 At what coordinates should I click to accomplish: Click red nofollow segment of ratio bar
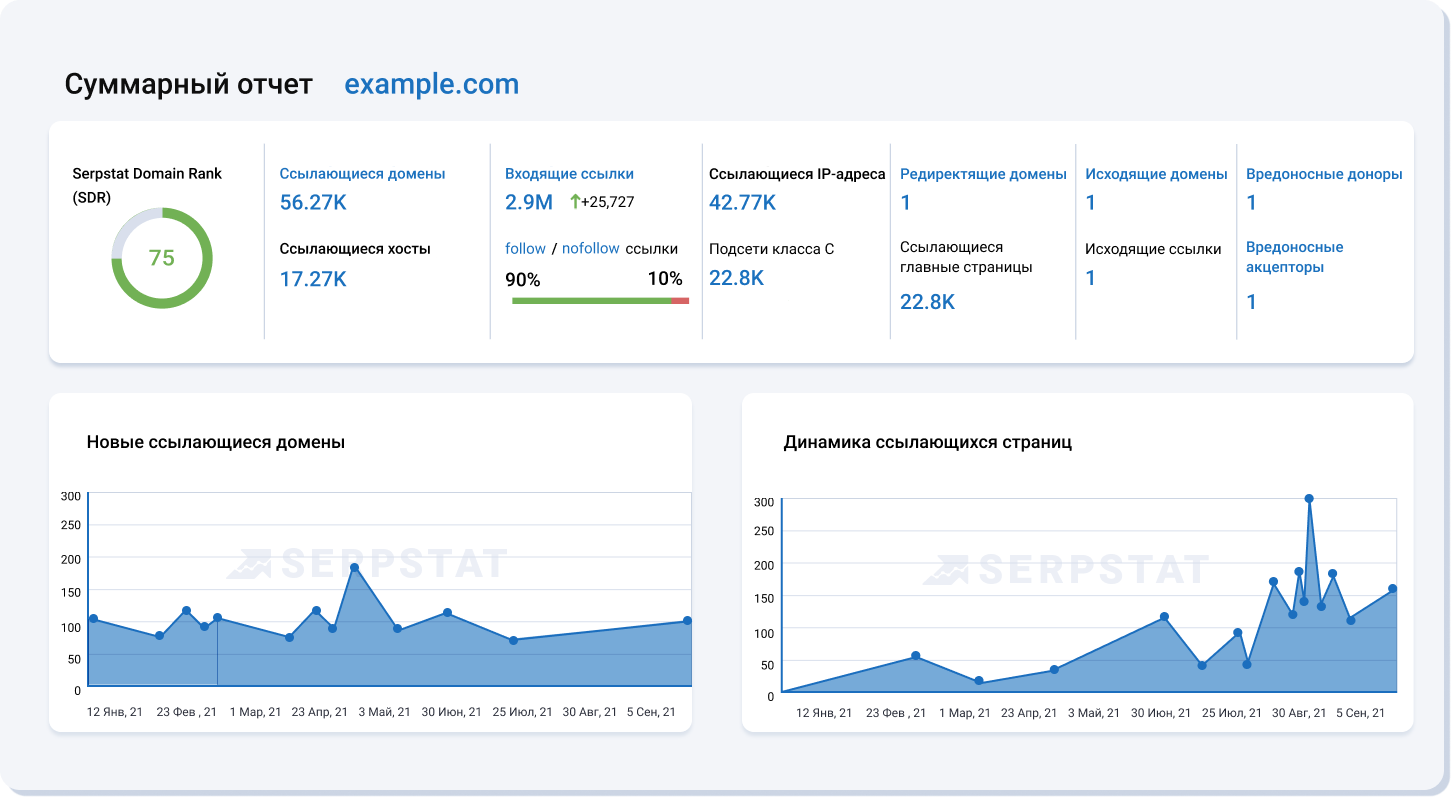pyautogui.click(x=680, y=300)
